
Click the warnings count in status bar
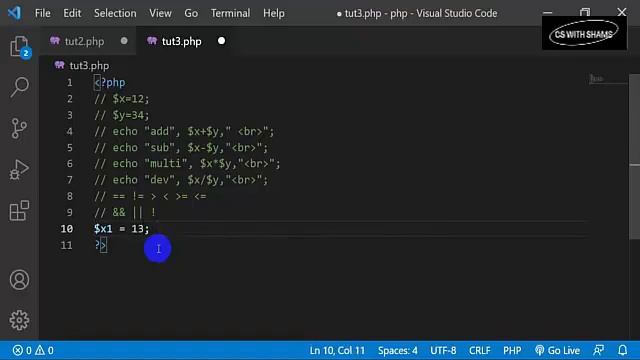click(x=44, y=350)
